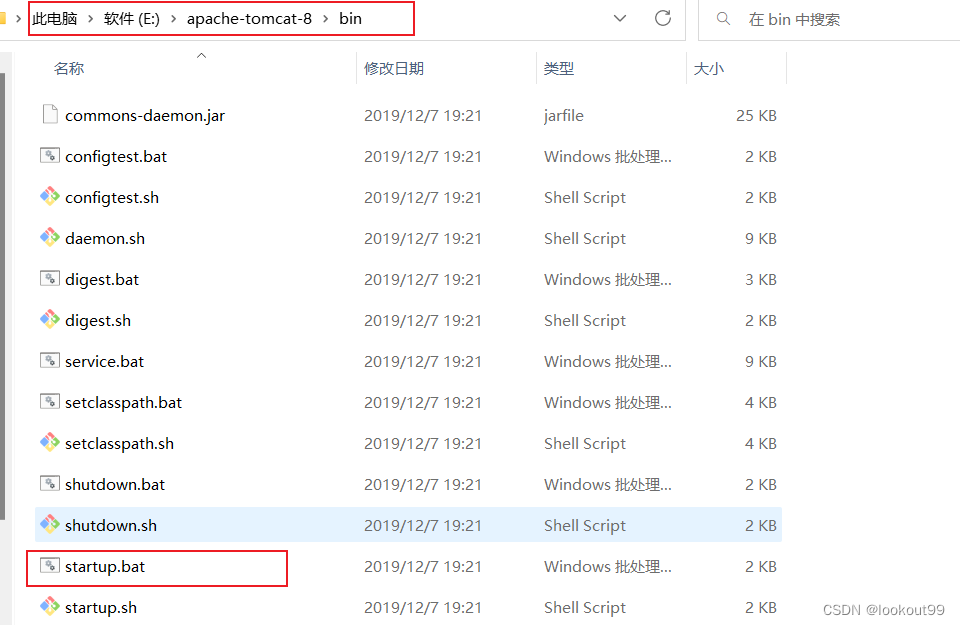The width and height of the screenshot is (960, 625).
Task: Select the service.bat file name
Action: click(x=104, y=362)
